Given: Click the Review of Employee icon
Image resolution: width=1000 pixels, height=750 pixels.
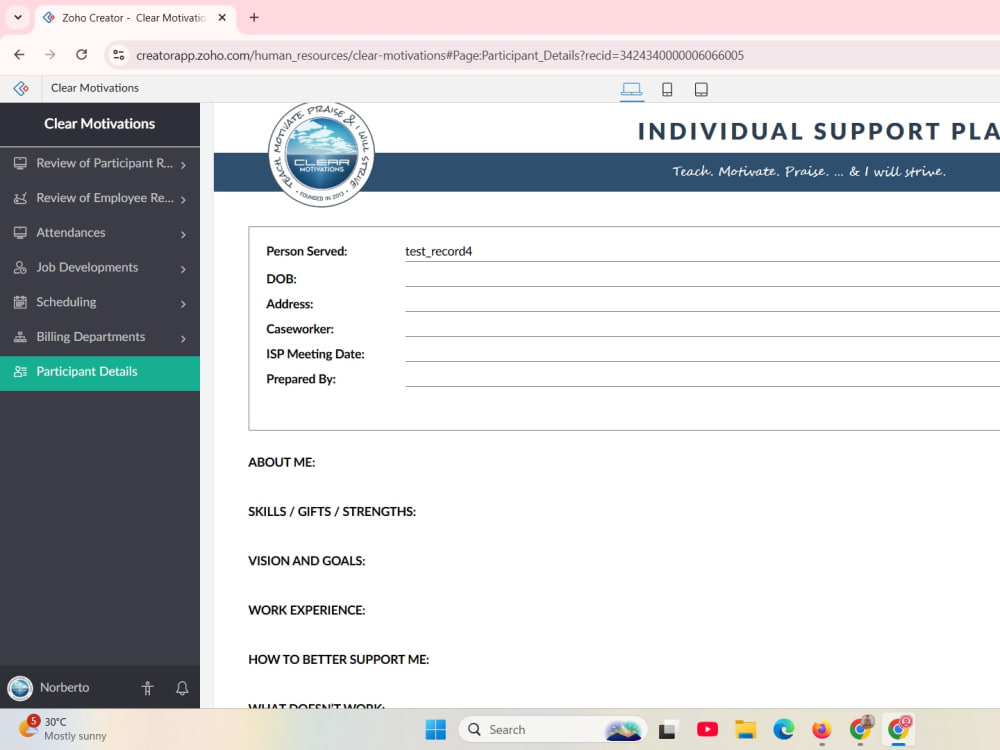Looking at the screenshot, I should [x=20, y=198].
